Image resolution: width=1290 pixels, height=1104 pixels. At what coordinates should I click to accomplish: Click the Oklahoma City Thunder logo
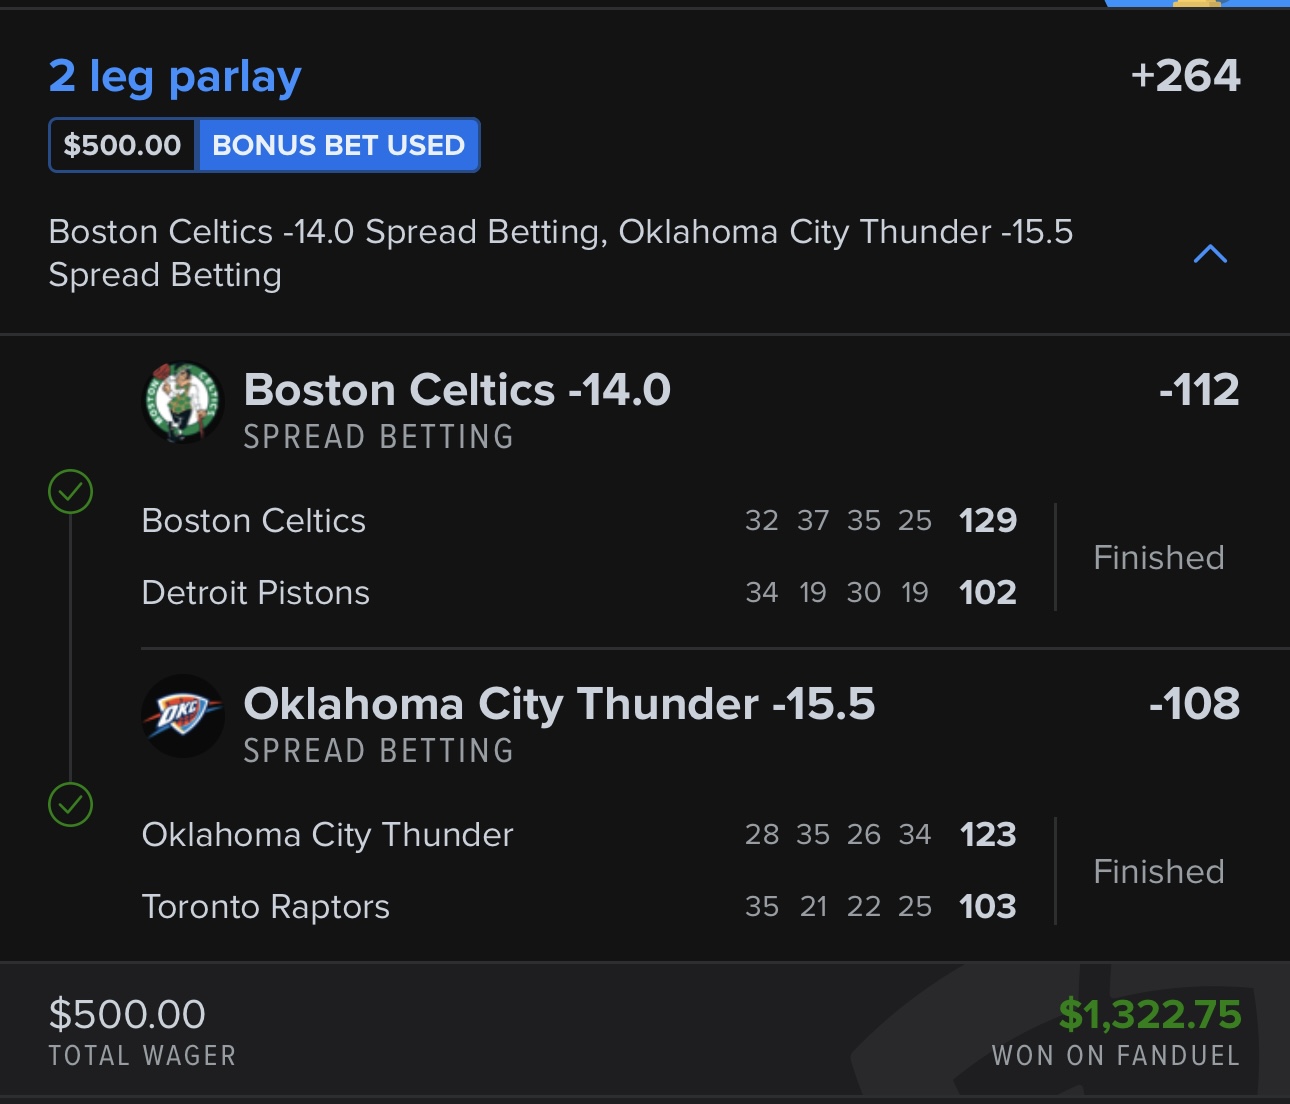182,716
